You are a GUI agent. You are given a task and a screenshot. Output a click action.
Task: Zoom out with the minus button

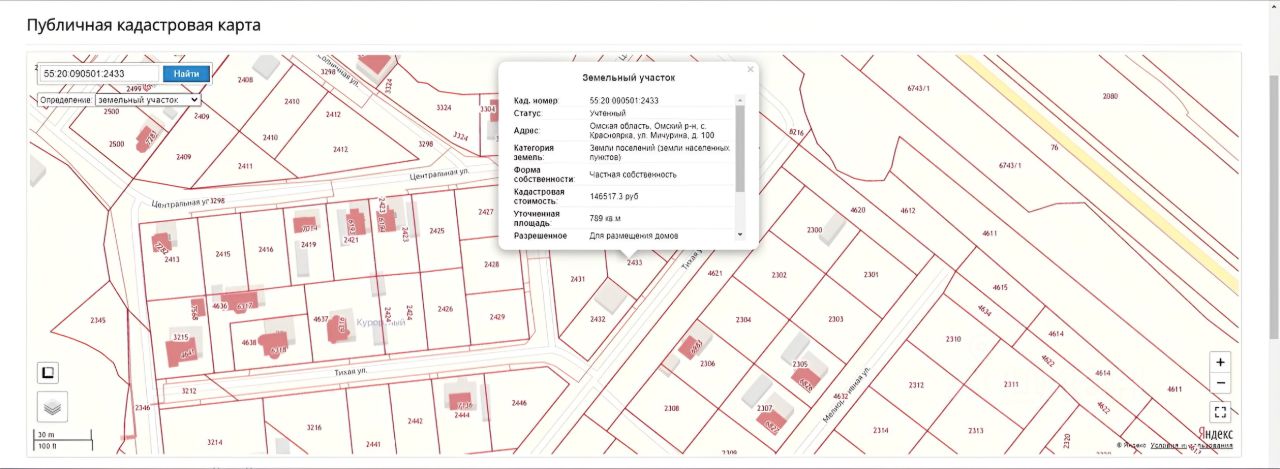pyautogui.click(x=1220, y=384)
